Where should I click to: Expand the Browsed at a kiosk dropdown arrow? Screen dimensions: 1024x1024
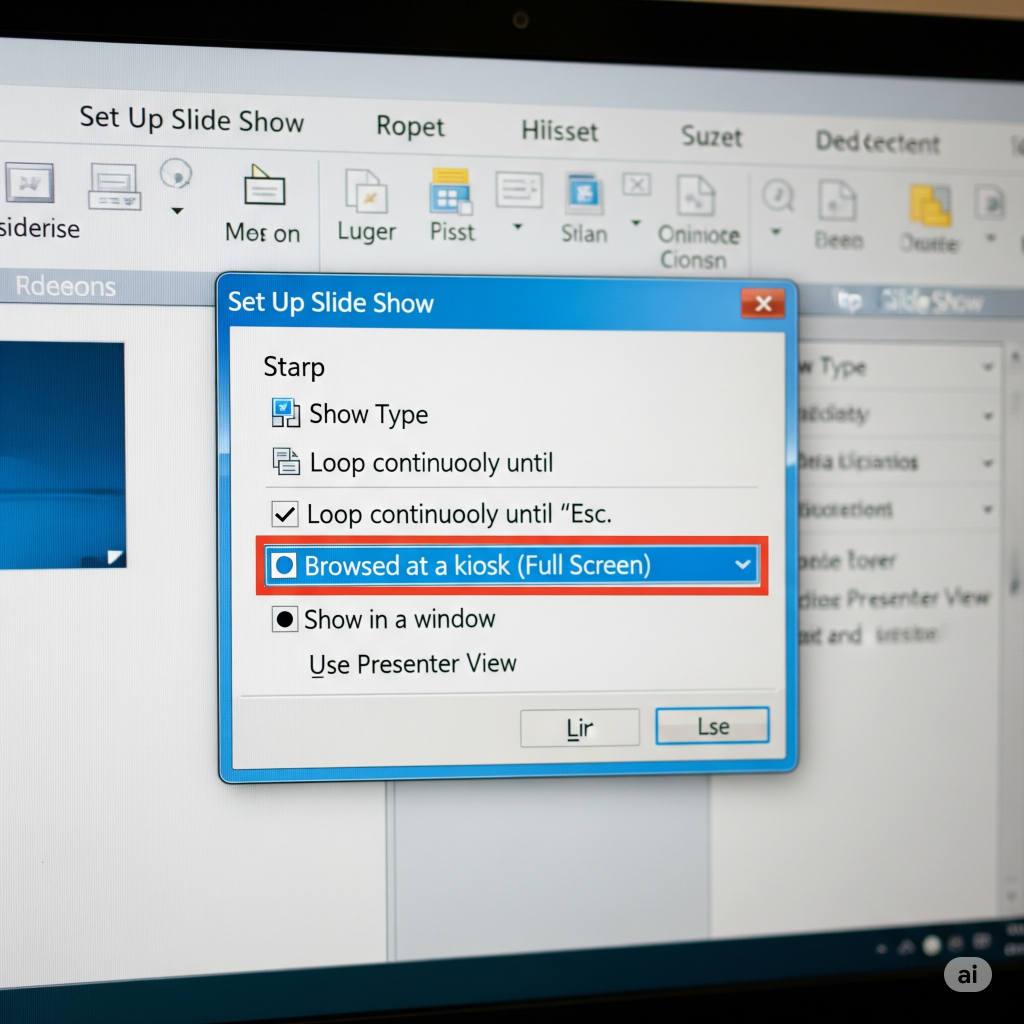[x=742, y=565]
